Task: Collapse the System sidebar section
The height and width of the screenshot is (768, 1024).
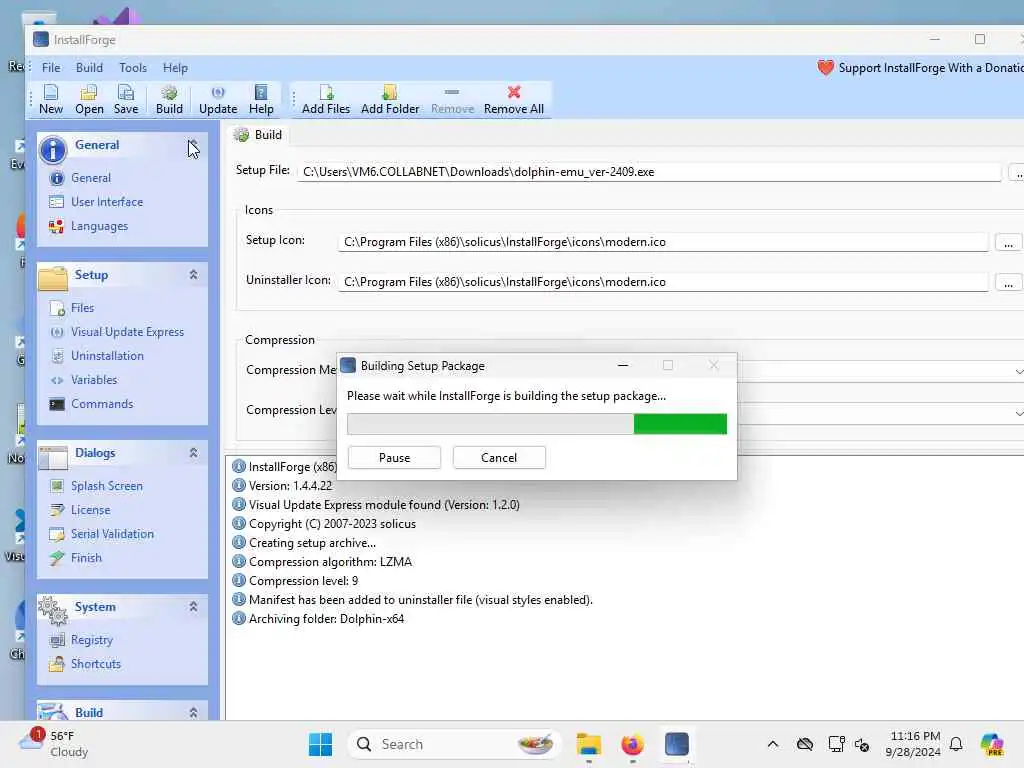Action: [x=193, y=607]
